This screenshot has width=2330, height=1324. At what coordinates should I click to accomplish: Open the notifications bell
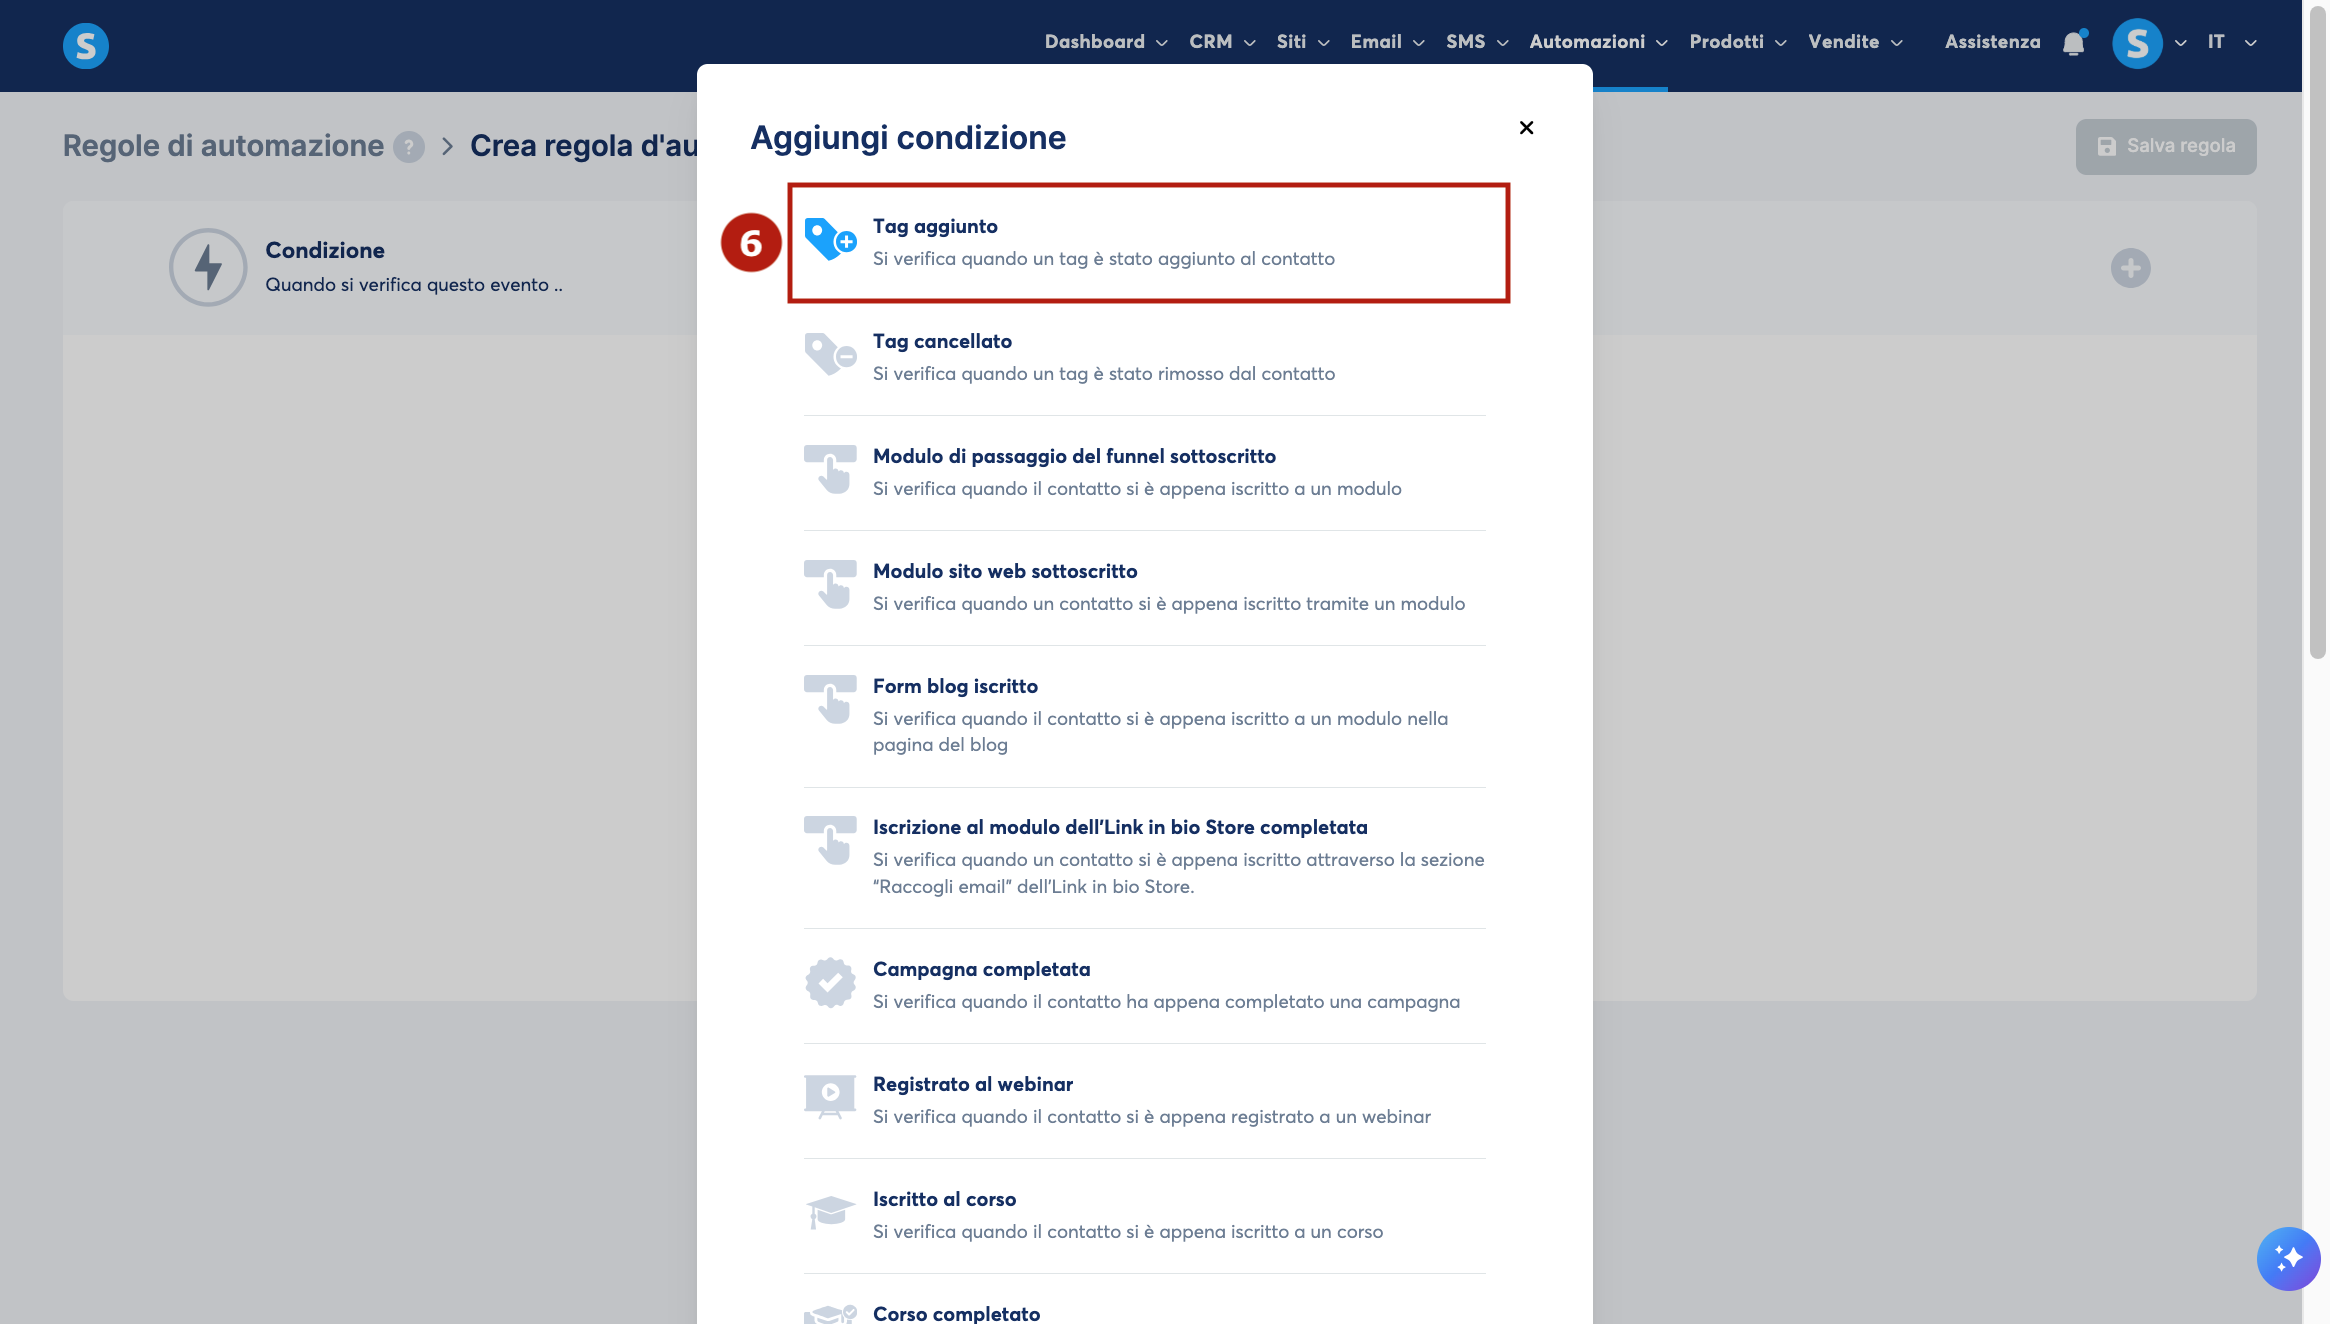click(2073, 42)
